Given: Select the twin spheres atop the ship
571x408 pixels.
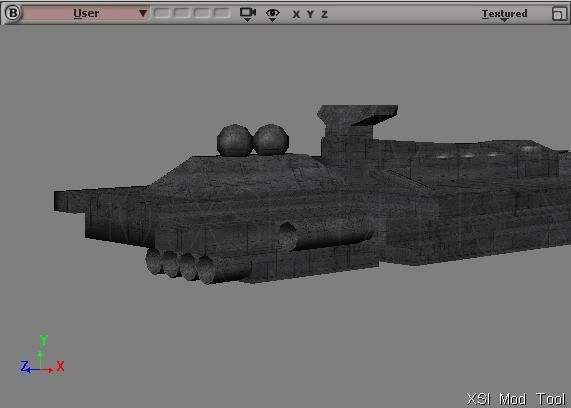Looking at the screenshot, I should pyautogui.click(x=253, y=140).
